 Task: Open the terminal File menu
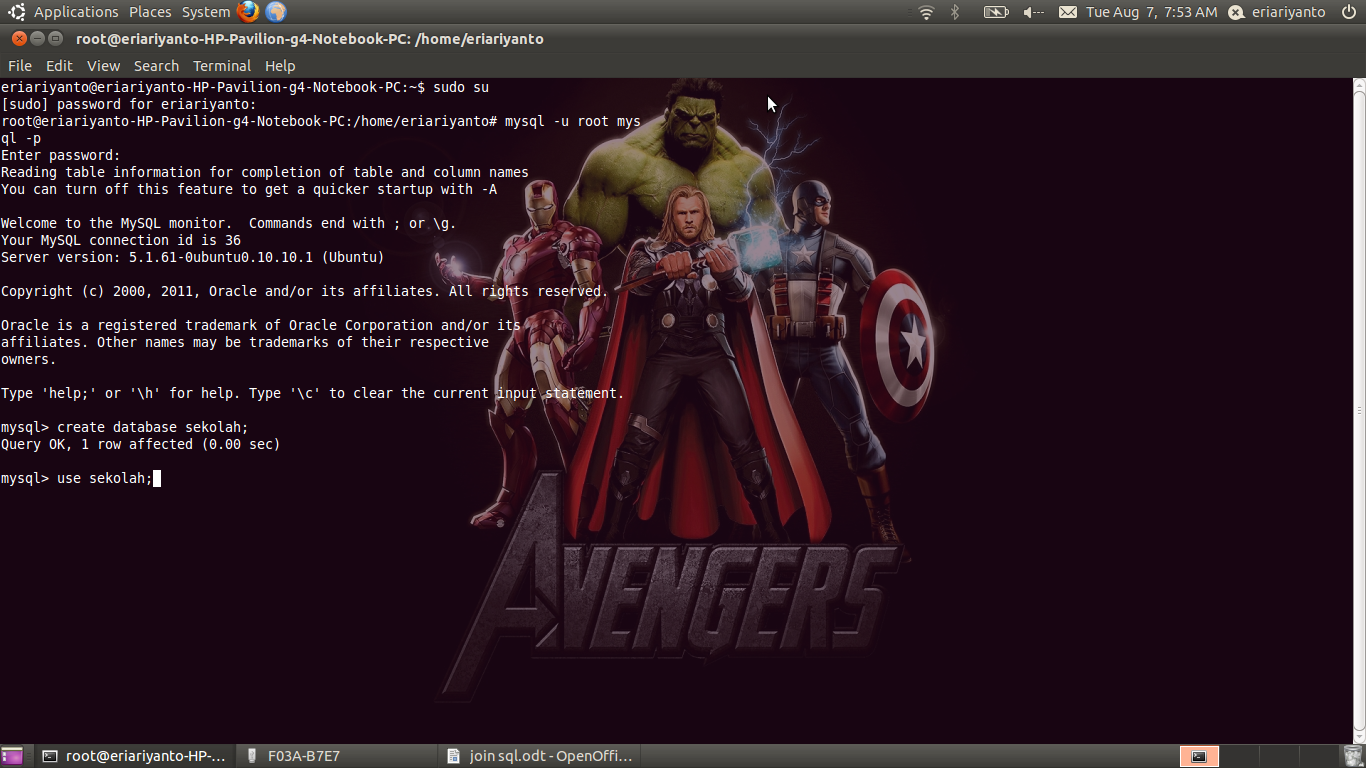(x=20, y=66)
